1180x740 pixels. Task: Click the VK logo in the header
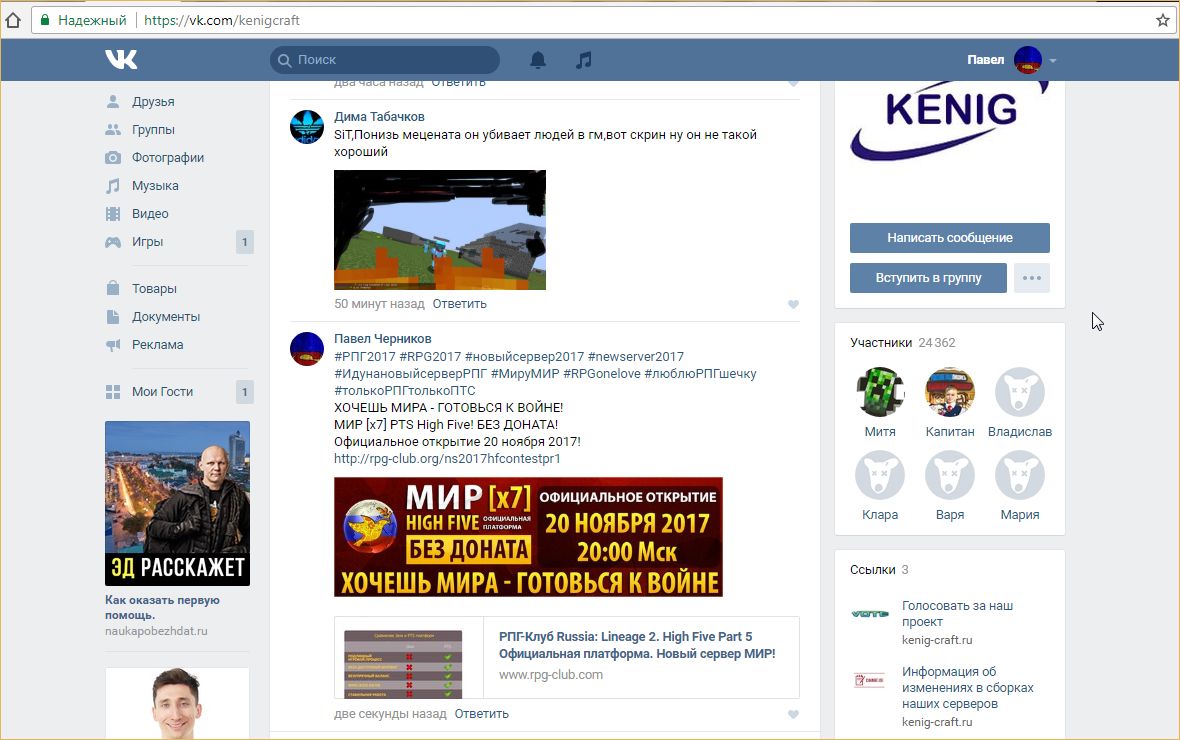point(121,60)
